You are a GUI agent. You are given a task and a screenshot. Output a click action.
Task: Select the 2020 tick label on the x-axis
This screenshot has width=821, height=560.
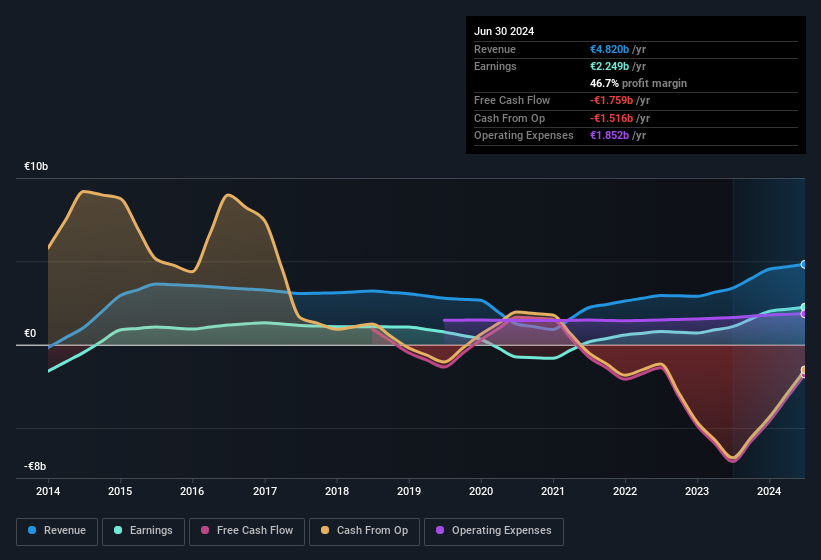pos(481,492)
